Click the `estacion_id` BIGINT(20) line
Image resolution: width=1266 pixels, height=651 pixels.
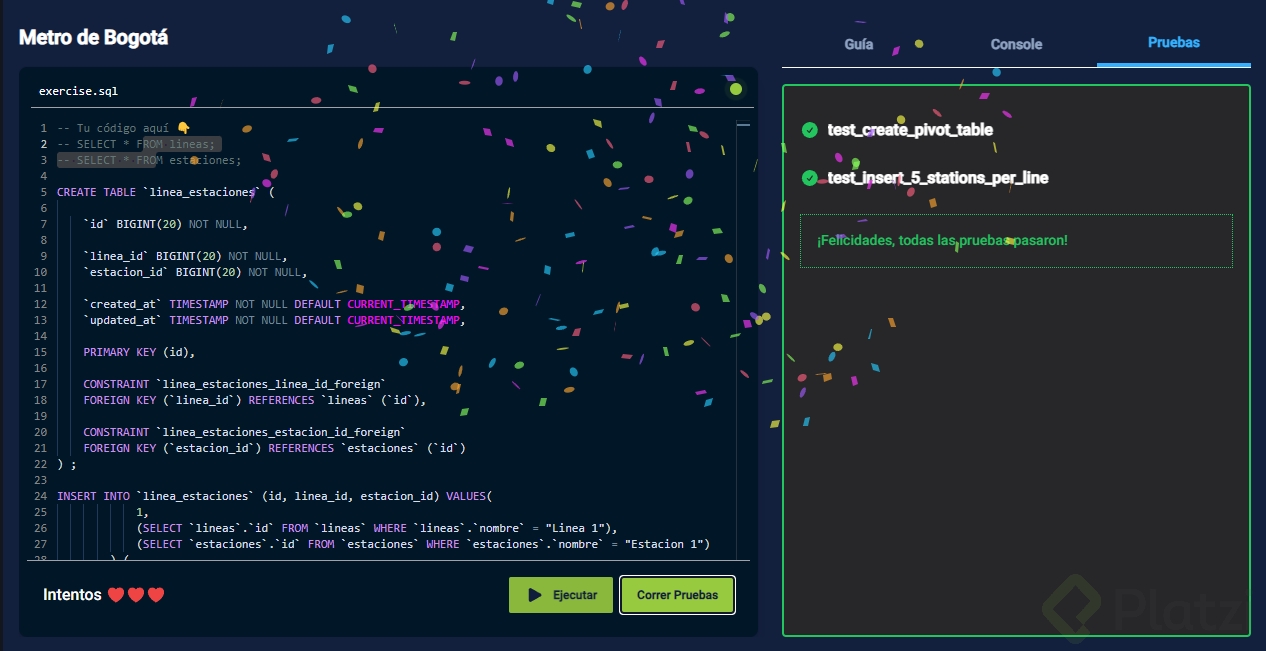195,272
